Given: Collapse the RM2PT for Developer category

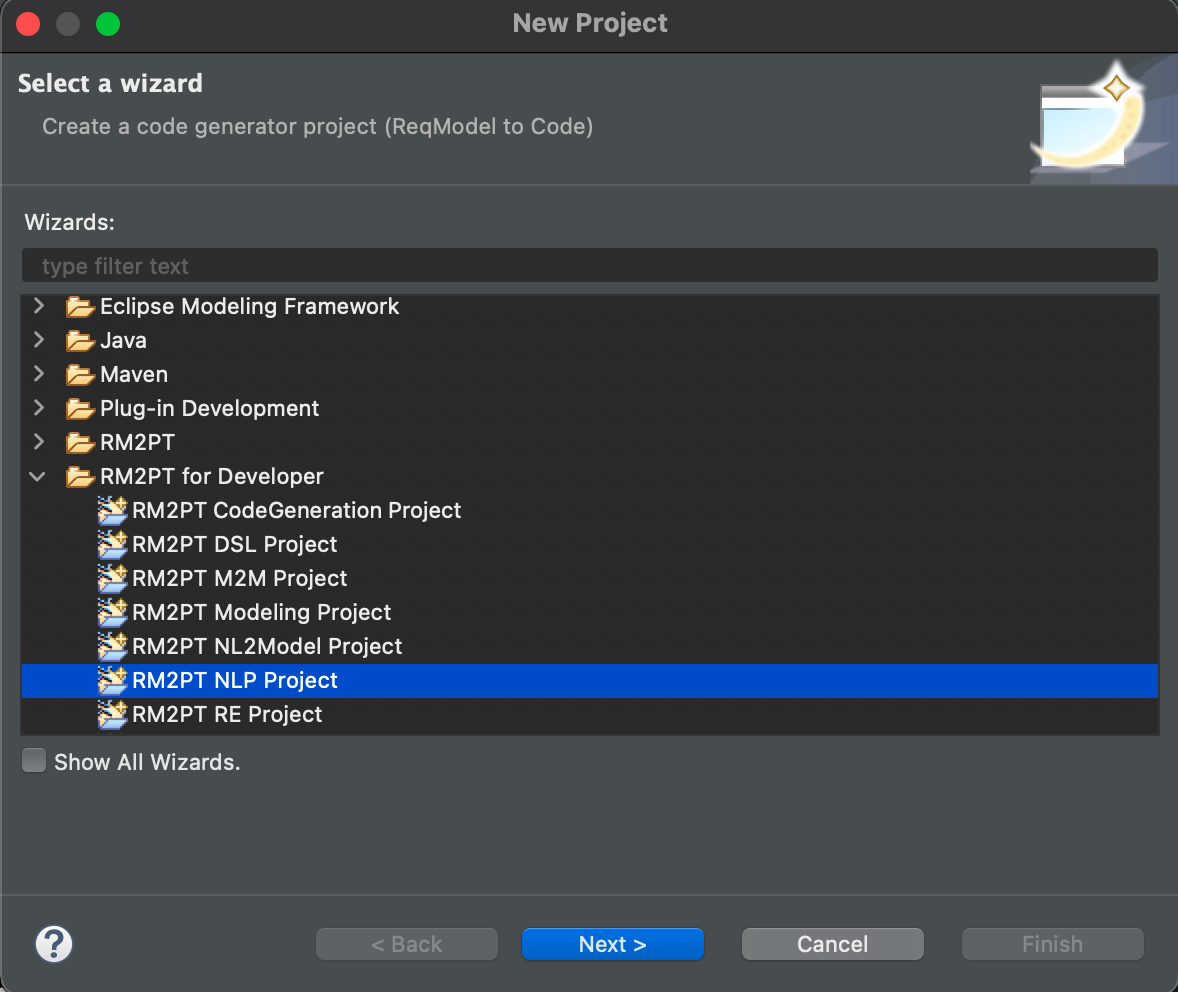Looking at the screenshot, I should [38, 476].
